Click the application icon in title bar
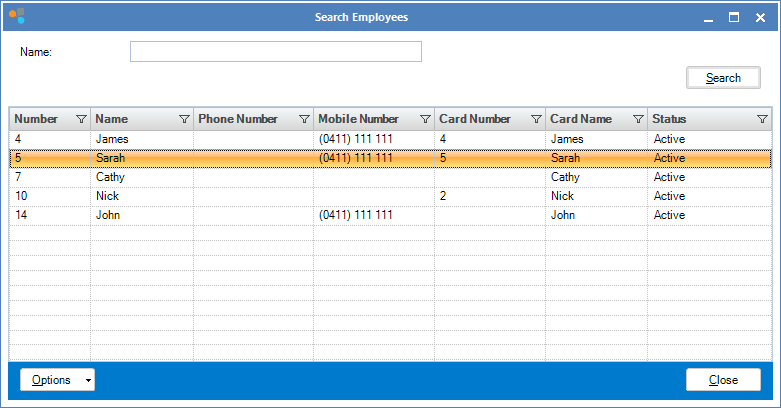Screen dimensions: 781x408 16,17
